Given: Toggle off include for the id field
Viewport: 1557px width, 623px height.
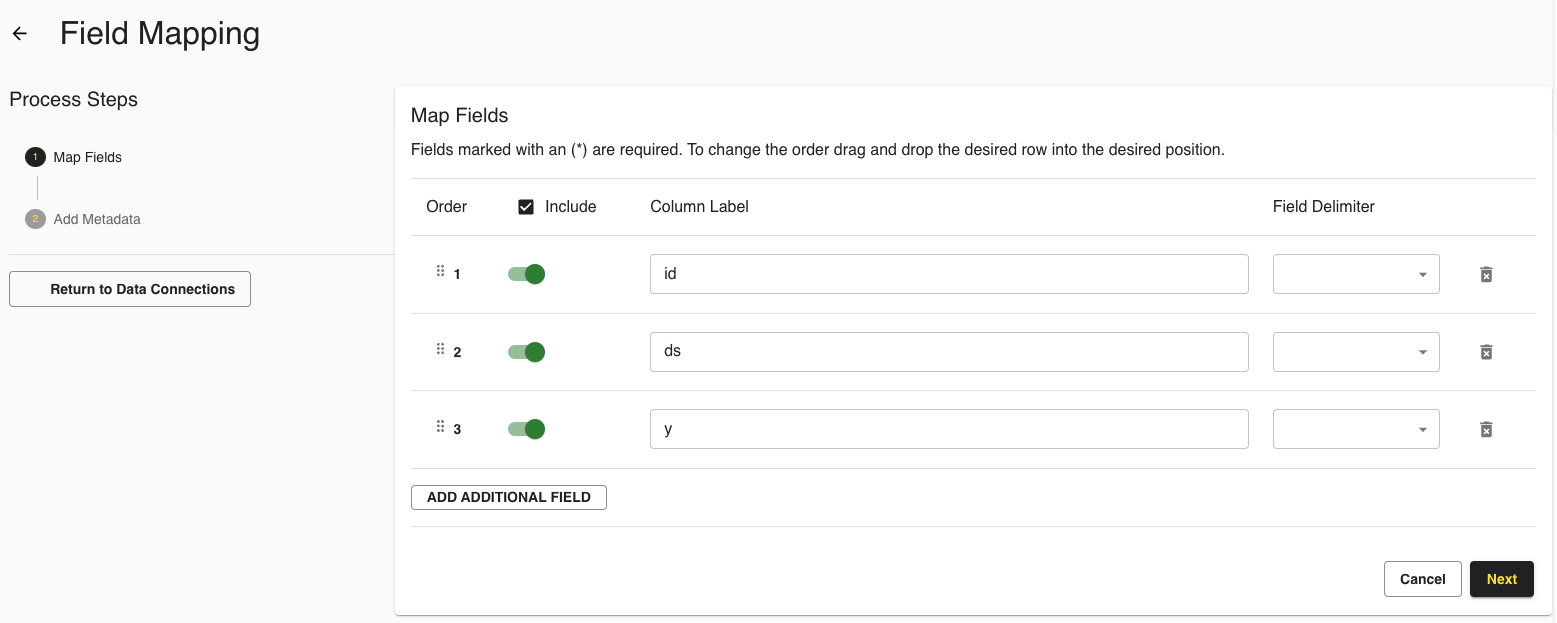Looking at the screenshot, I should tap(527, 274).
